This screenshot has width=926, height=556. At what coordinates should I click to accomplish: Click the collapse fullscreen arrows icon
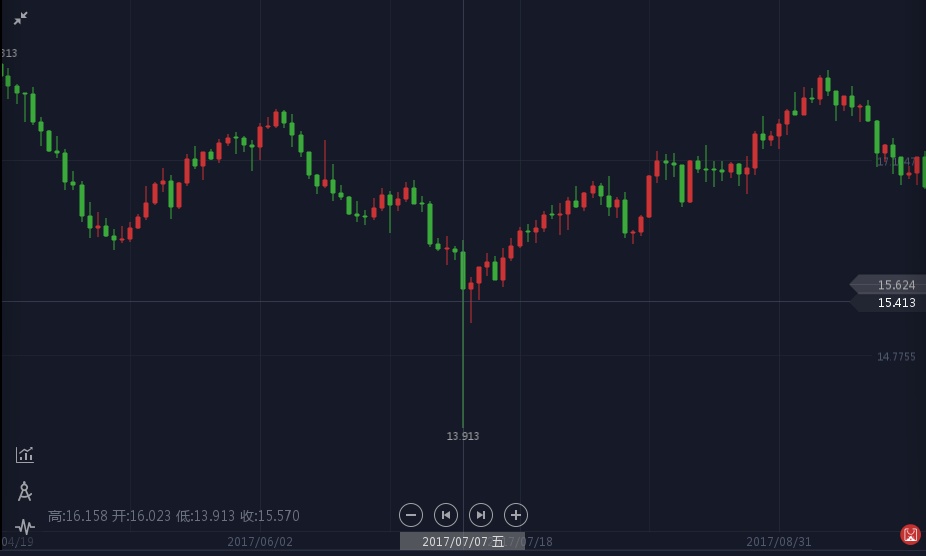[x=20, y=18]
